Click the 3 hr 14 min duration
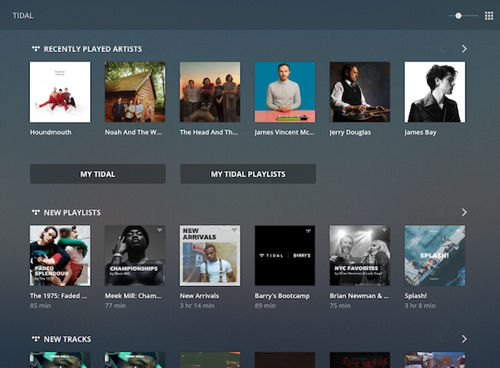Screen dimensions: 500x368 197,306
